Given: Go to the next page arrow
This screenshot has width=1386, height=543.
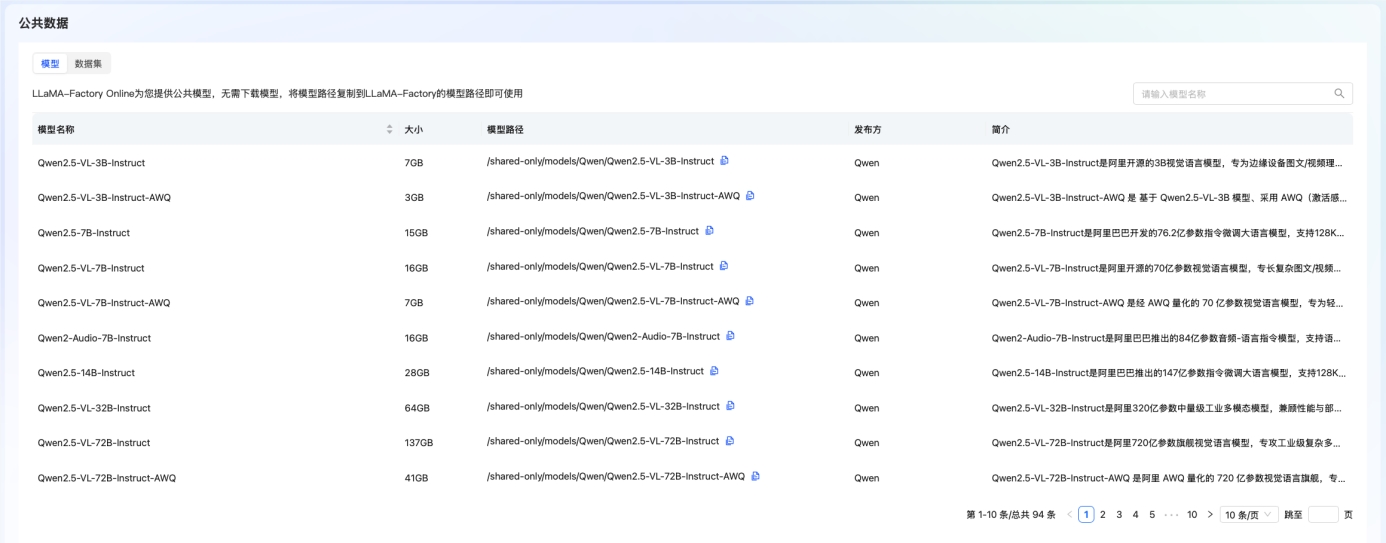Looking at the screenshot, I should [x=1210, y=515].
